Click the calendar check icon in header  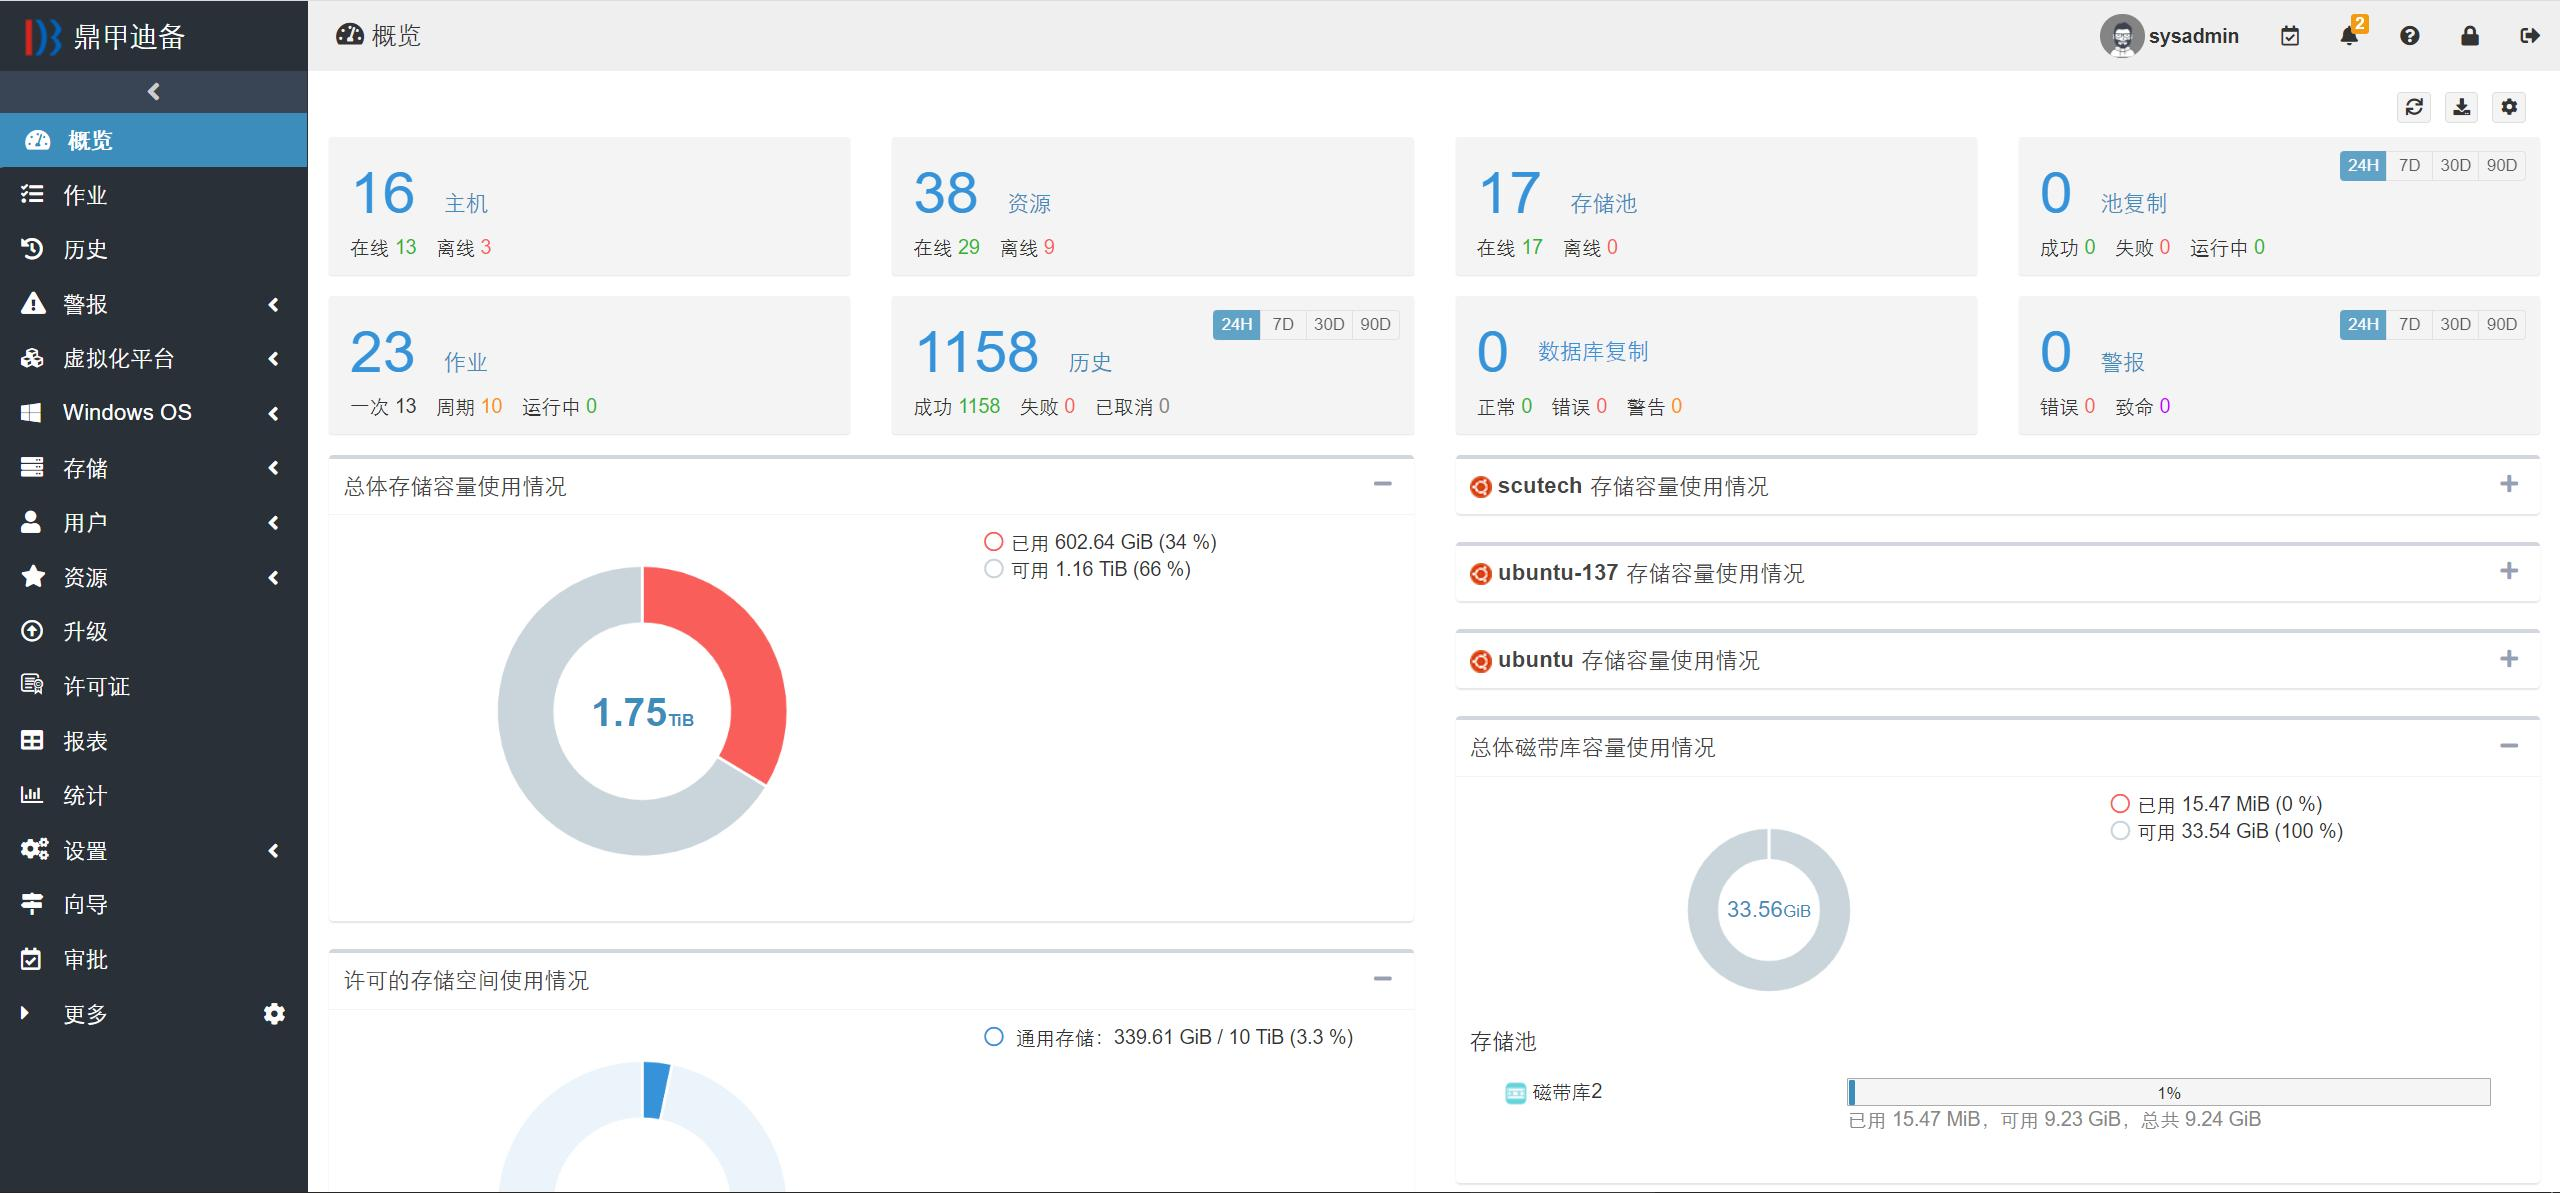point(2290,37)
